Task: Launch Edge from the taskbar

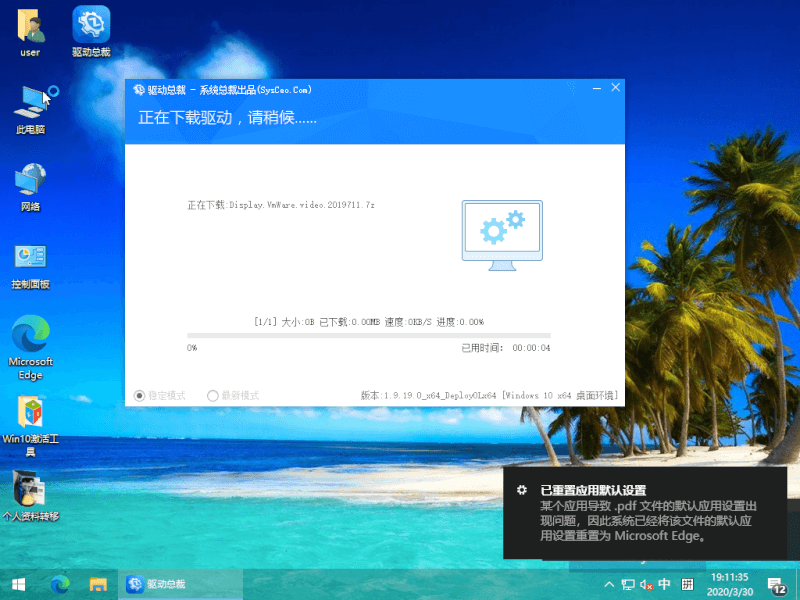Action: 60,584
